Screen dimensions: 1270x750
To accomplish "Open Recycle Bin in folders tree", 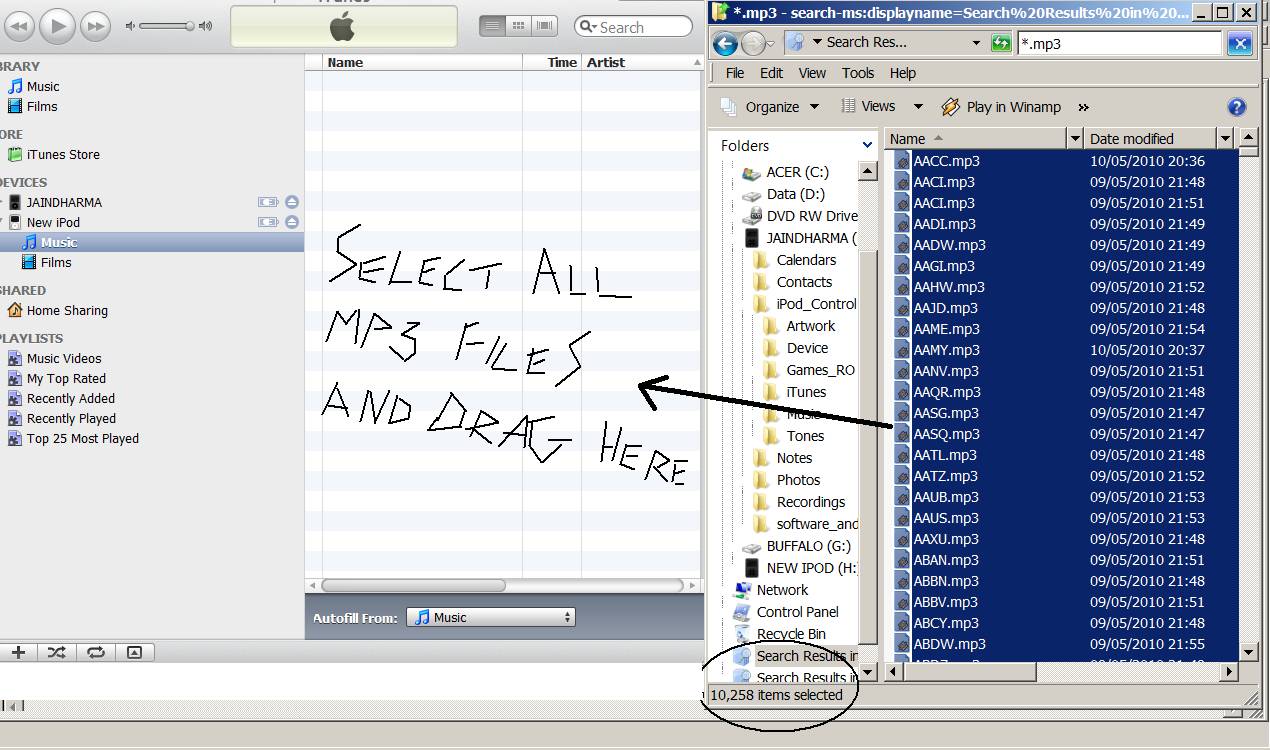I will point(780,634).
